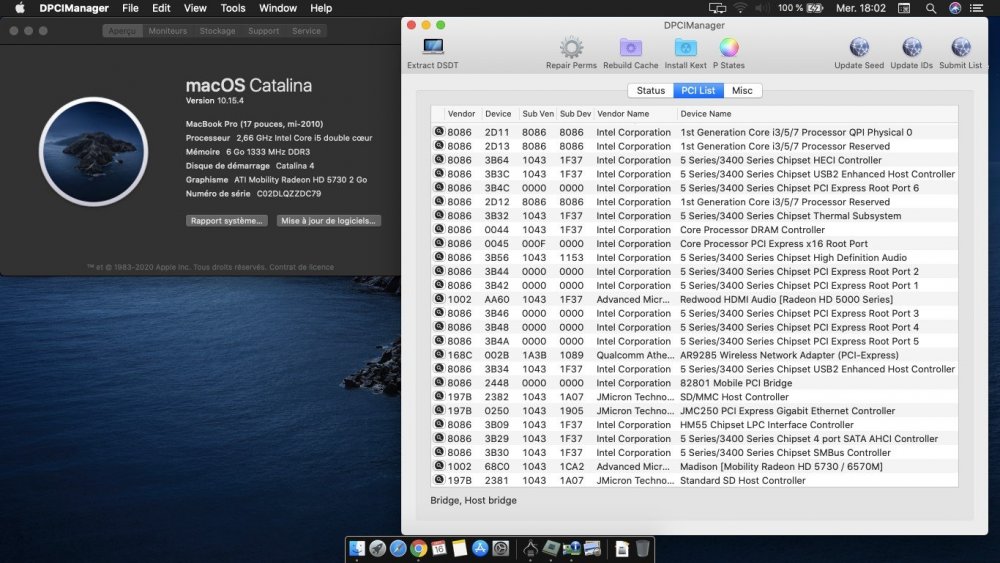
Task: Open Calendar in the dock
Action: pos(439,548)
